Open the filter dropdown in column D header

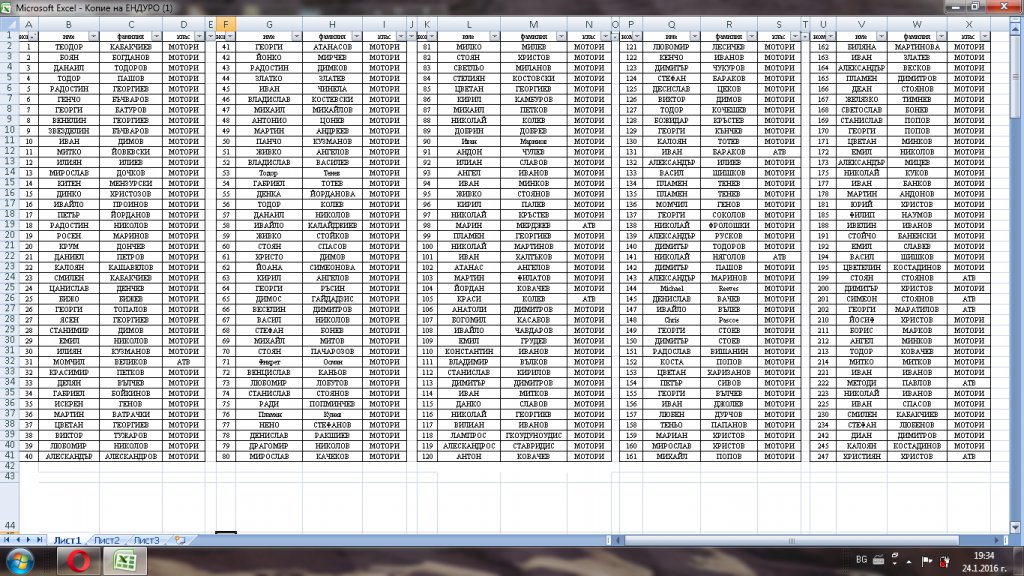point(199,37)
